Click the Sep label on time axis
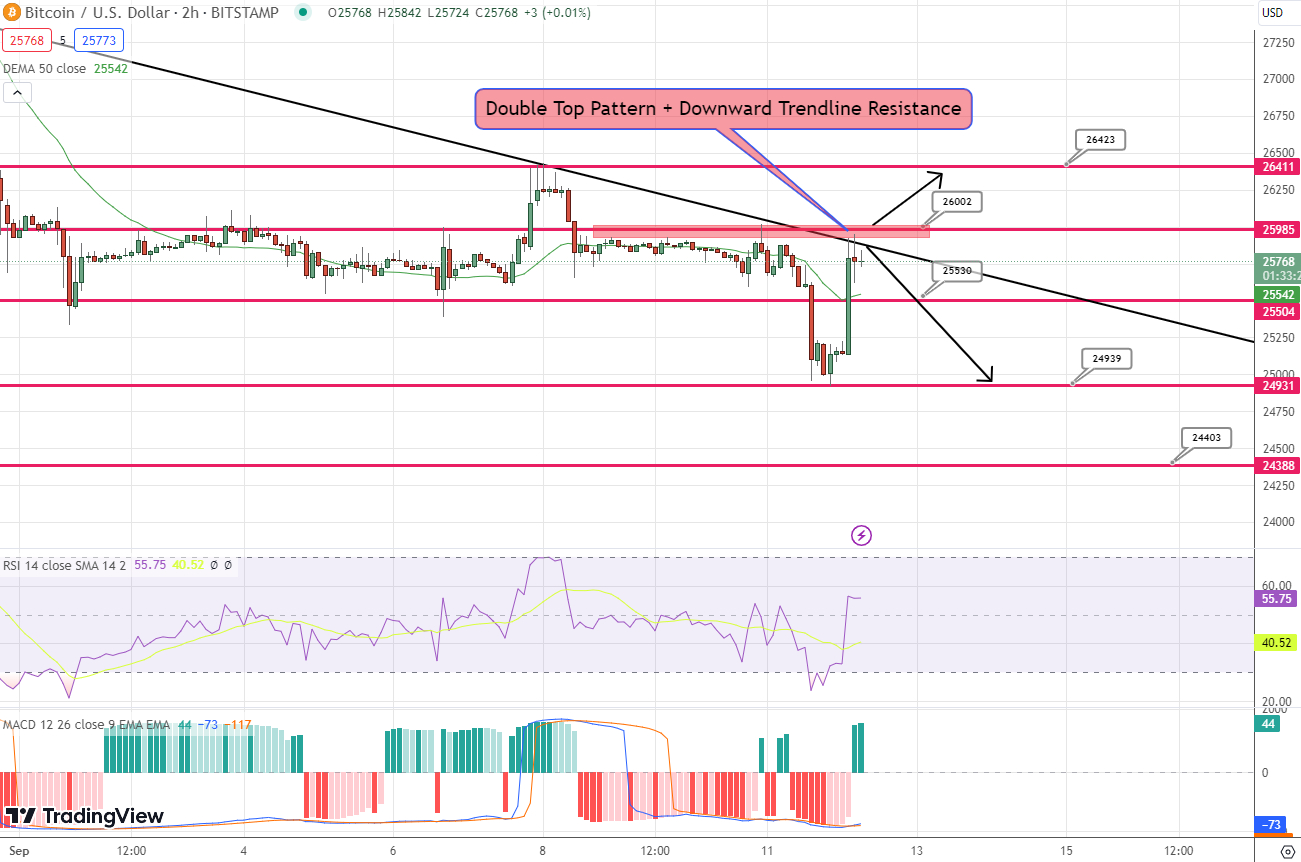 tap(11, 850)
